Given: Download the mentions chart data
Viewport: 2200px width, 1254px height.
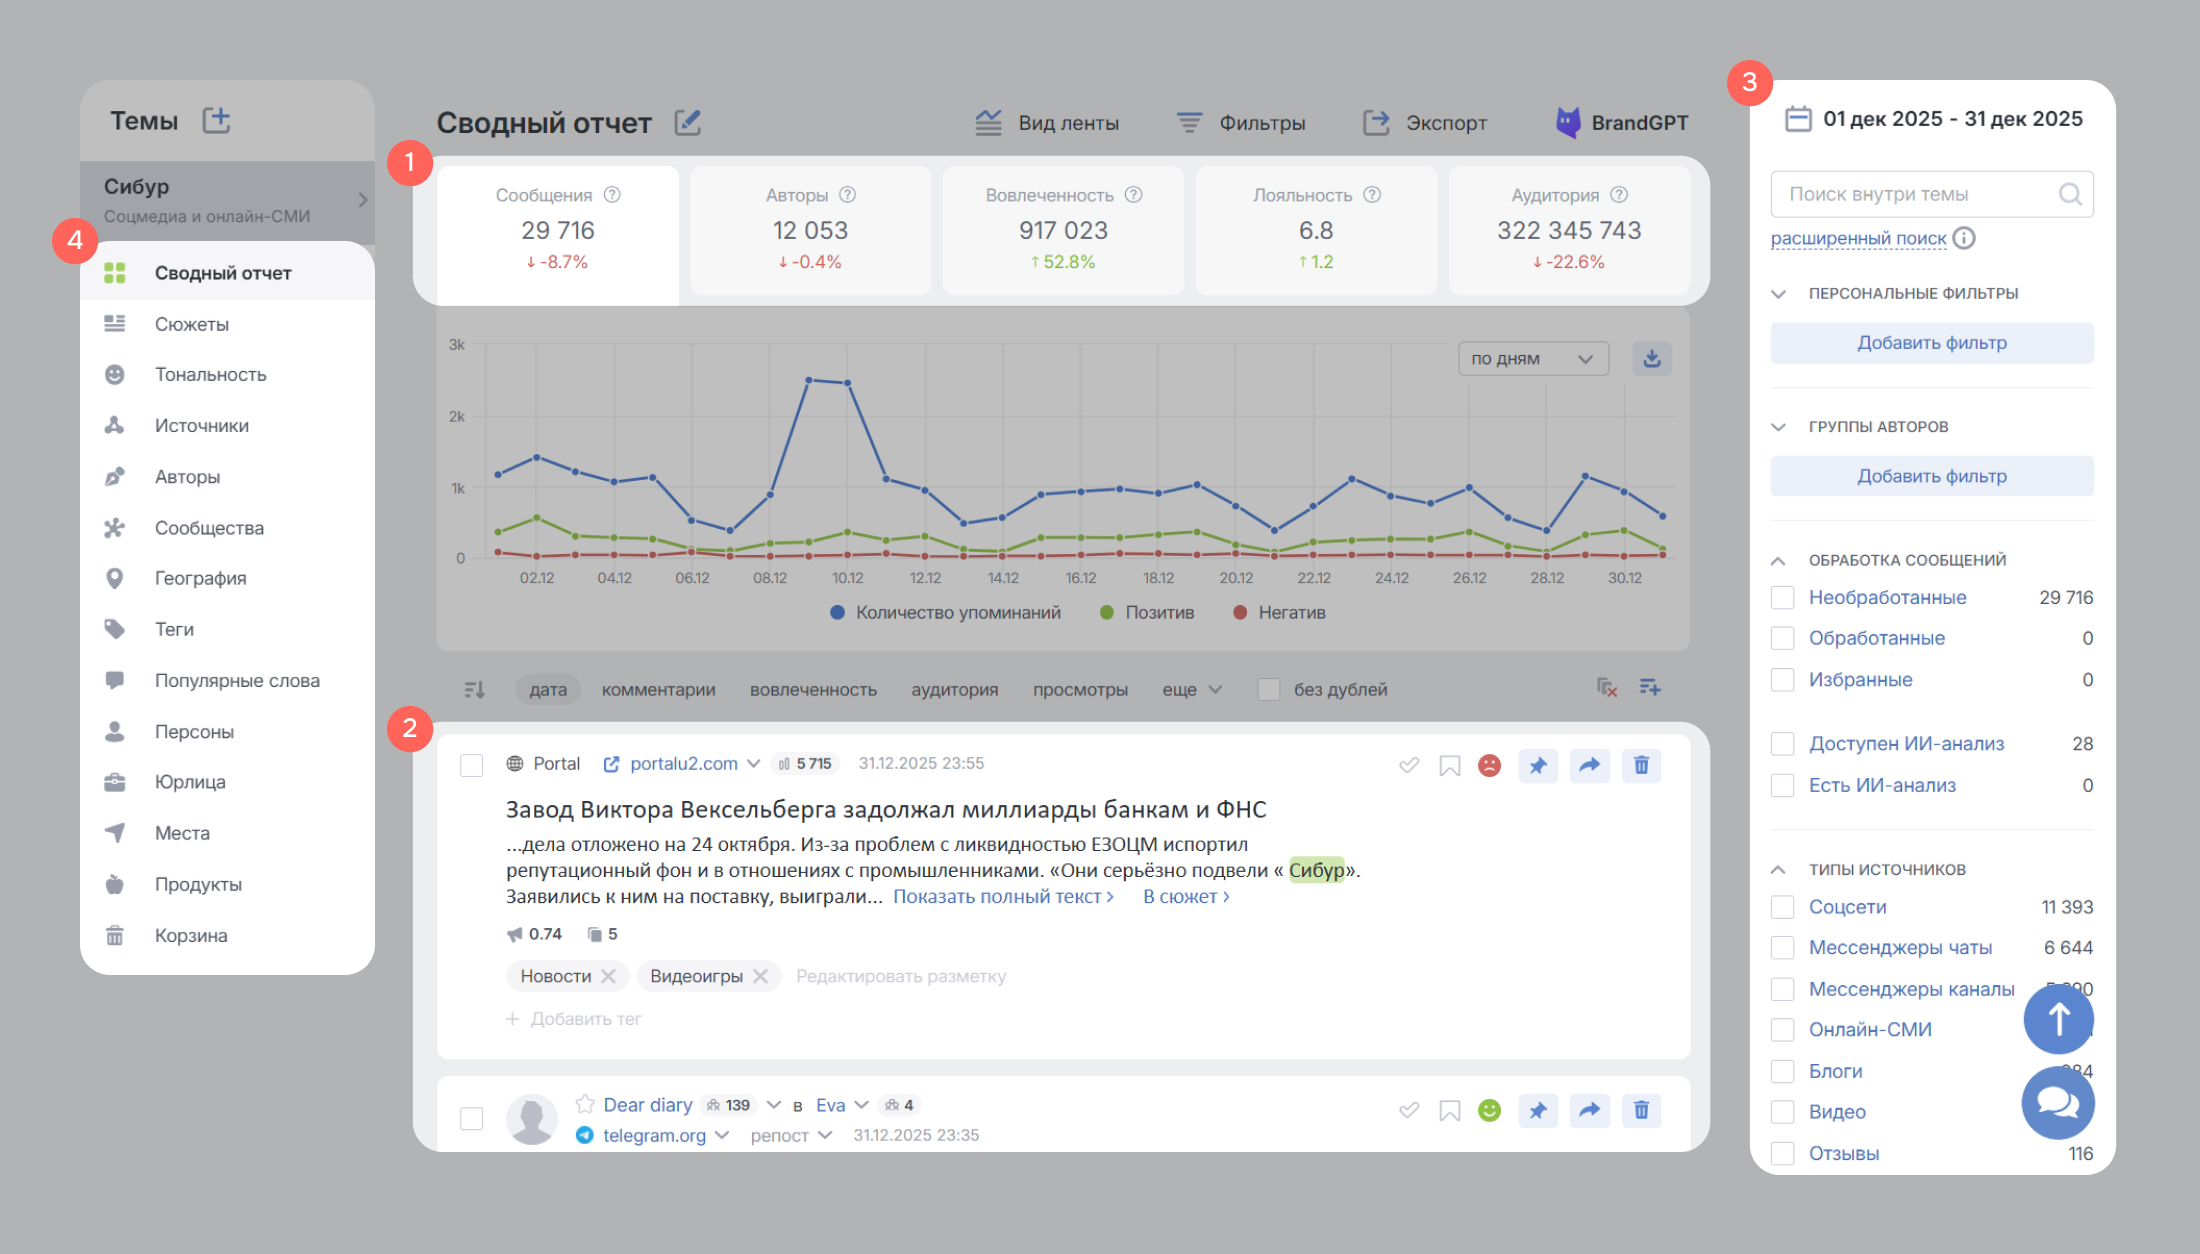Looking at the screenshot, I should pos(1652,358).
